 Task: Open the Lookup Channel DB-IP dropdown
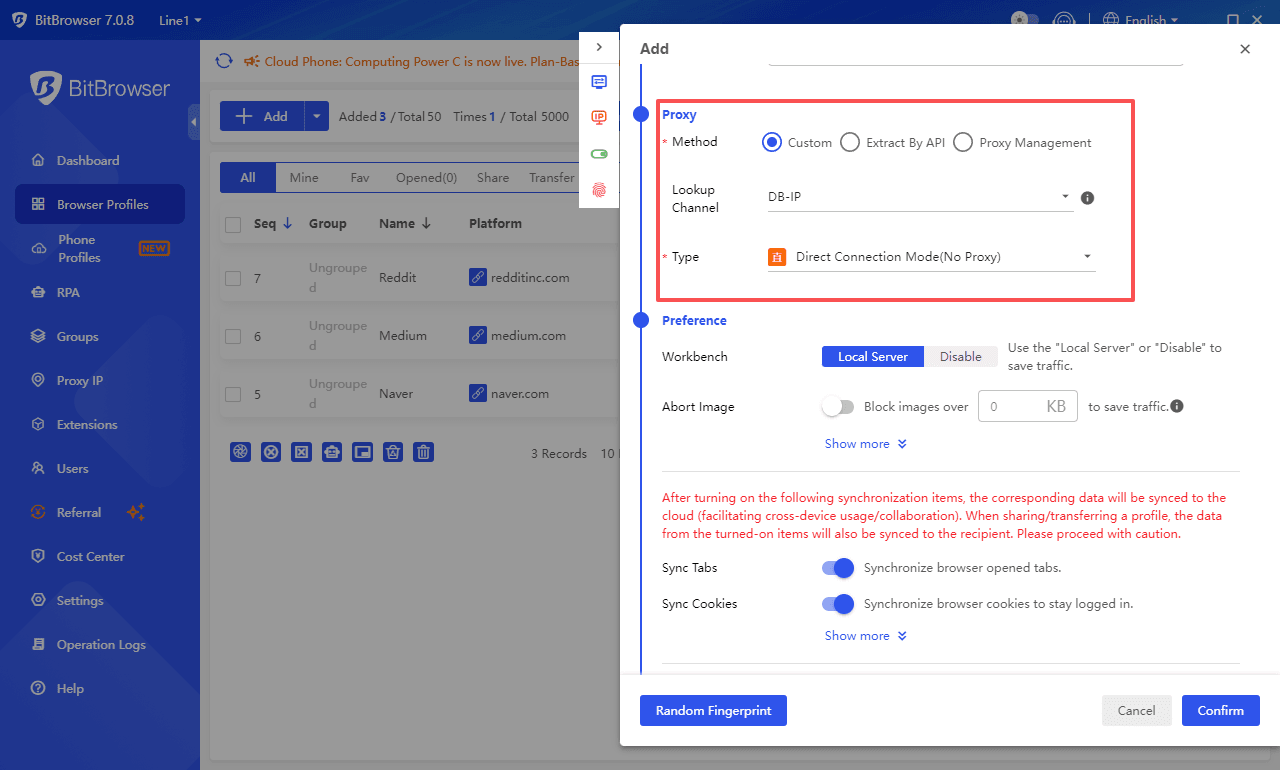[x=918, y=197]
